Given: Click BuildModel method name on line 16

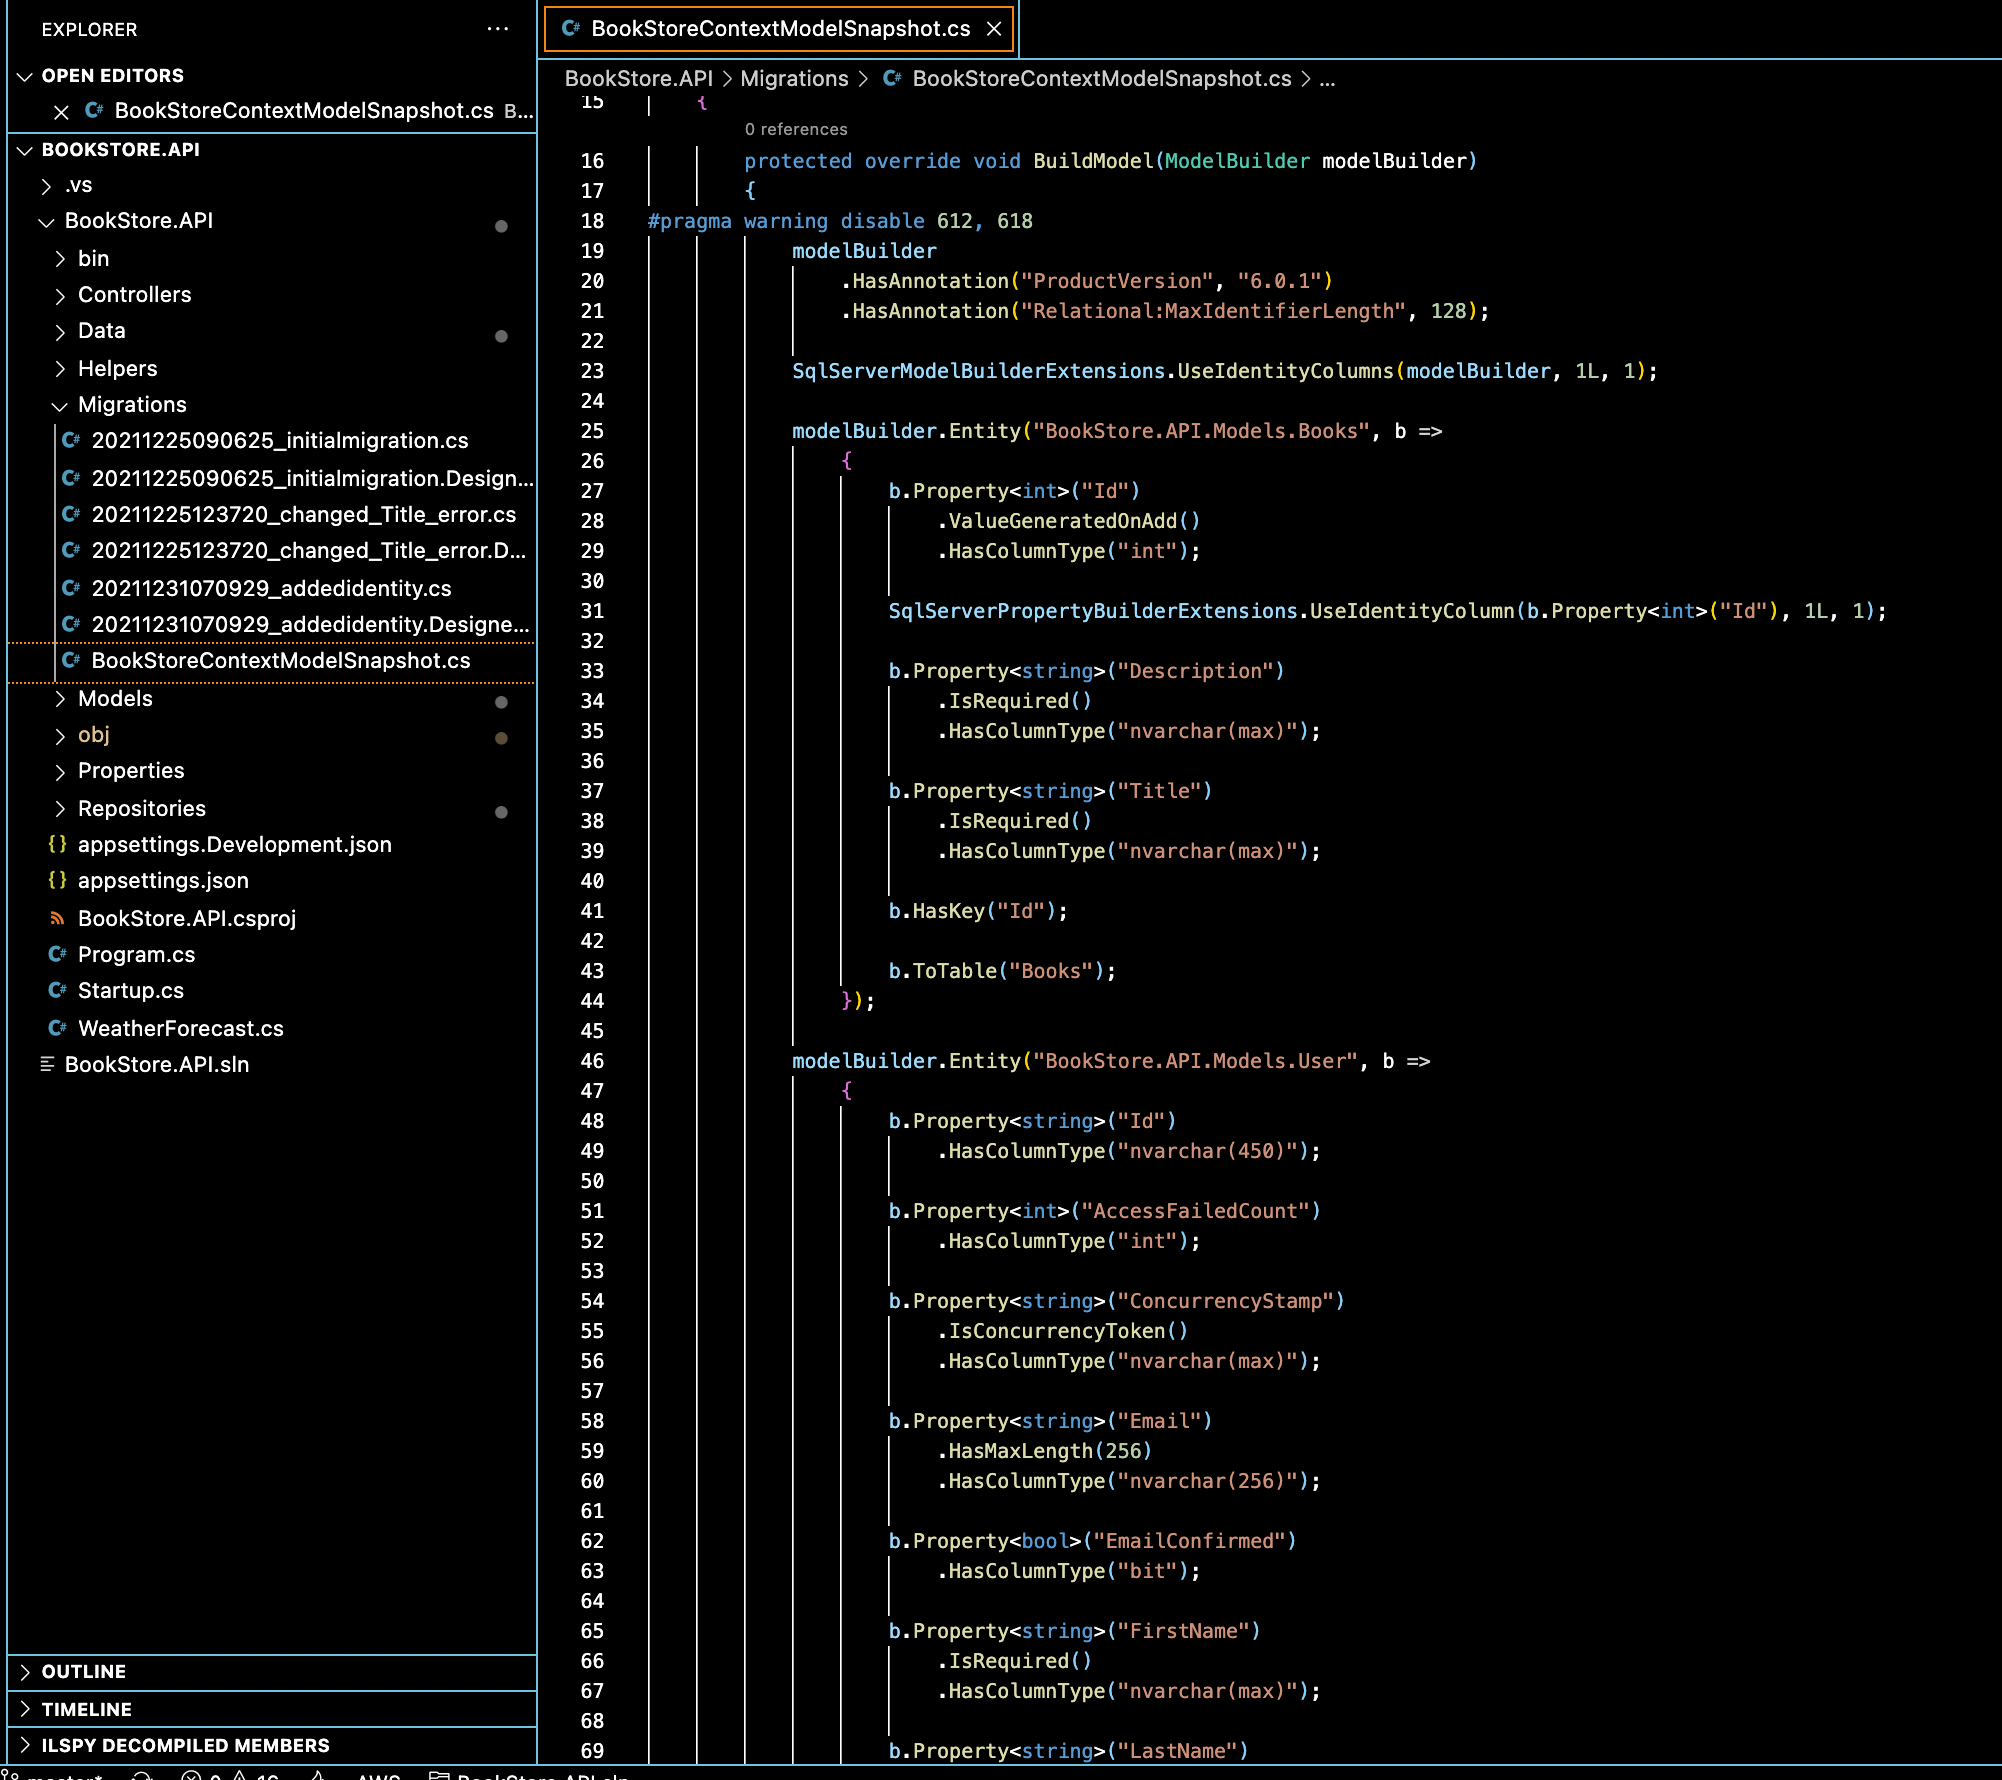Looking at the screenshot, I should [x=1093, y=161].
